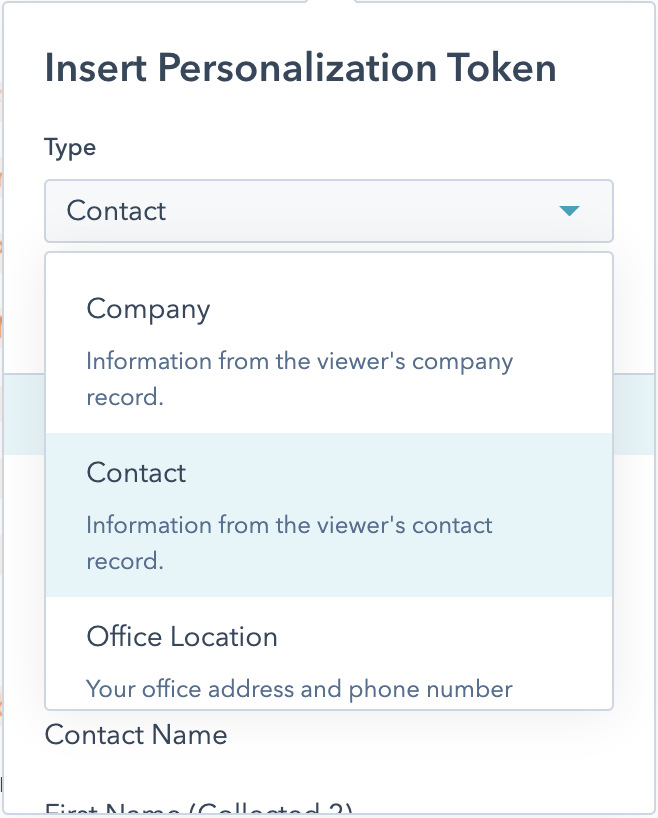Screen dimensions: 658x818
Task: Click "Information from the viewer's company record" description
Action: tap(299, 361)
